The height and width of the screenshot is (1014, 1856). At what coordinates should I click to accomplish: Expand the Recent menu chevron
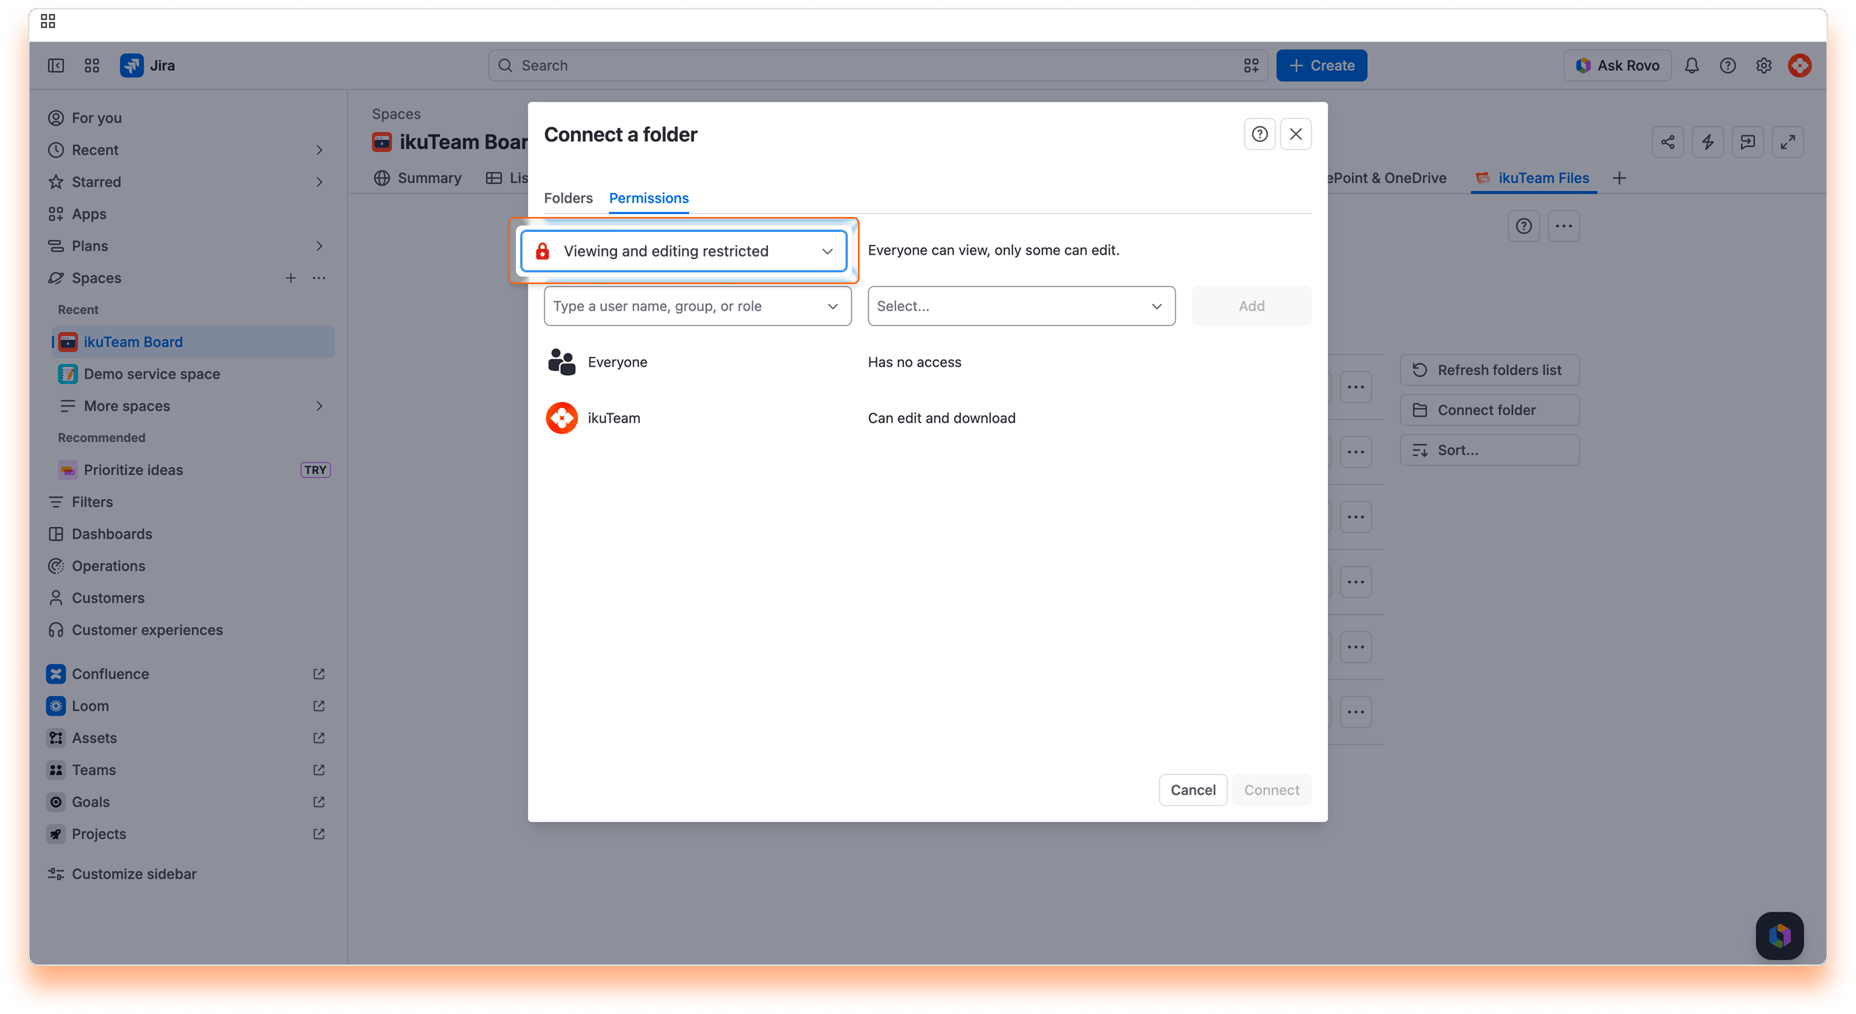[319, 150]
